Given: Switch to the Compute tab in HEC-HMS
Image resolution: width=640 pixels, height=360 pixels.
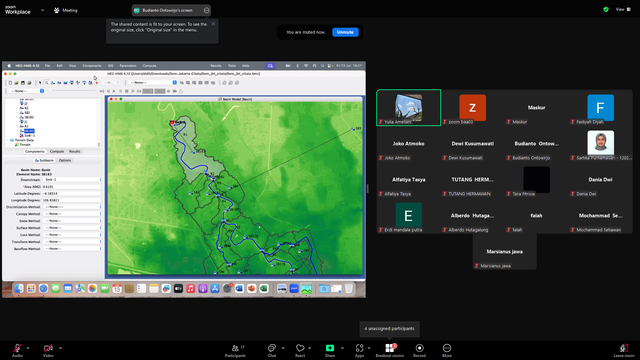Looking at the screenshot, I should (57, 151).
